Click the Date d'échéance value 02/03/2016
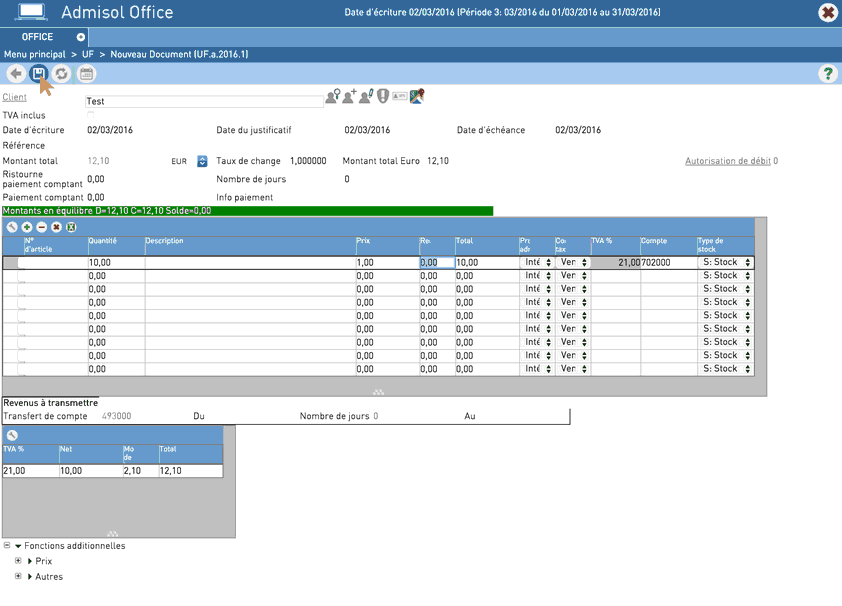This screenshot has width=842, height=606. coord(578,130)
